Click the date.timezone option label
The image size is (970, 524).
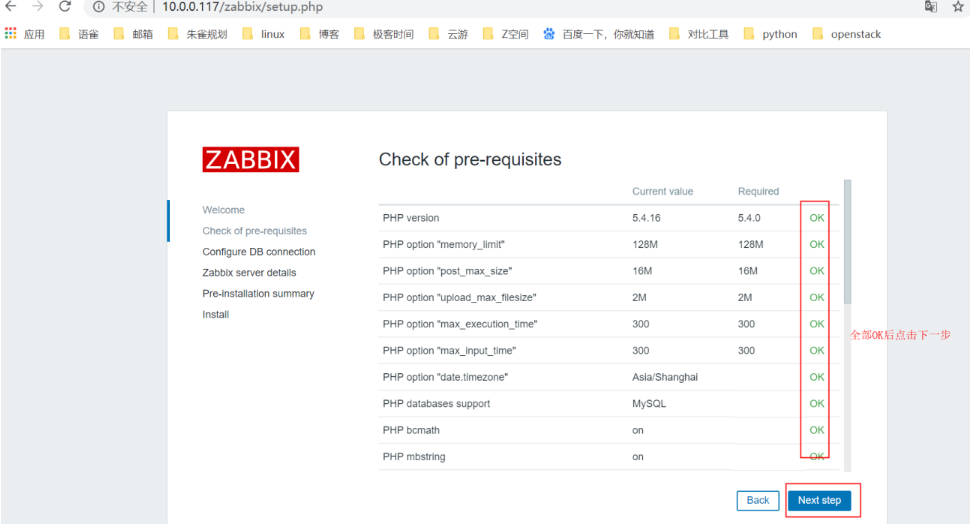(x=445, y=377)
